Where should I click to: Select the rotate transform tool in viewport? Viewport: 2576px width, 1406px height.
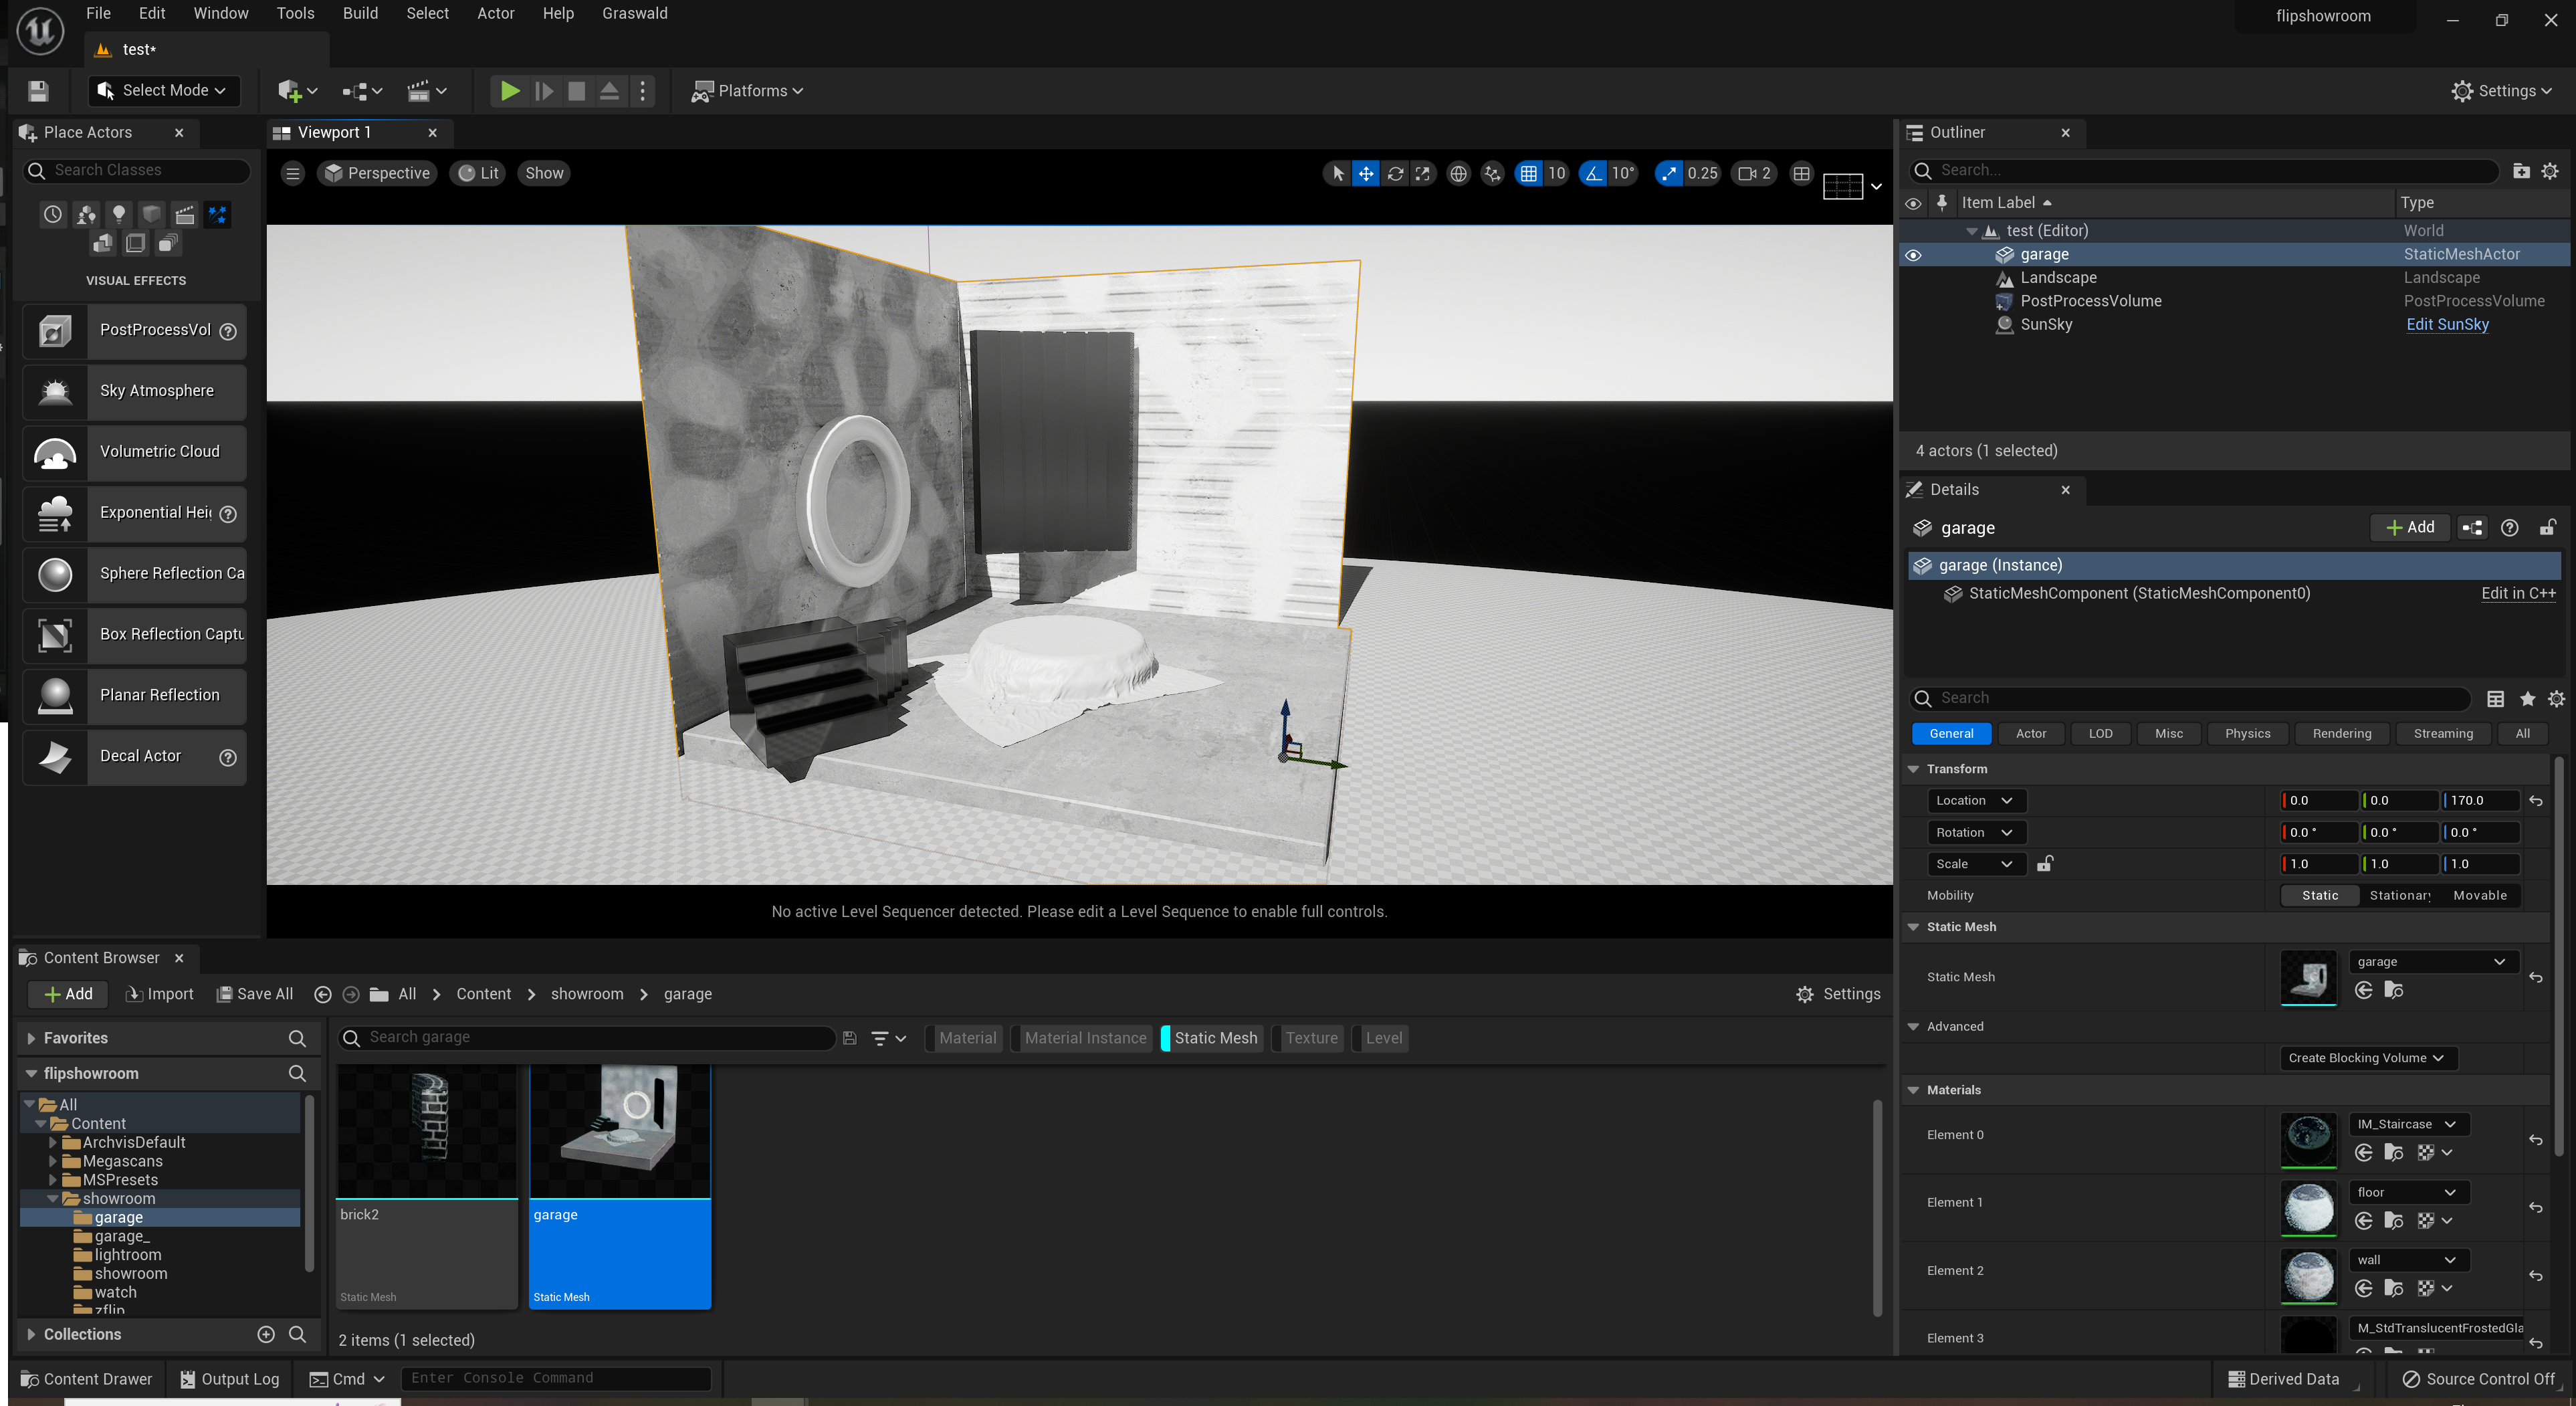[x=1395, y=174]
